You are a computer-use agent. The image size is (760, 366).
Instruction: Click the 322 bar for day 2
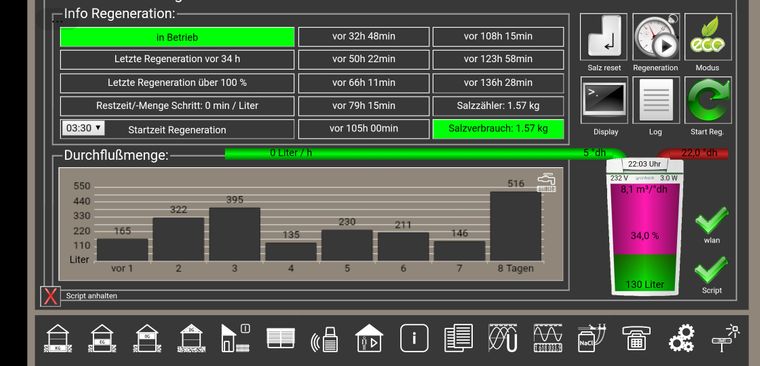click(178, 239)
